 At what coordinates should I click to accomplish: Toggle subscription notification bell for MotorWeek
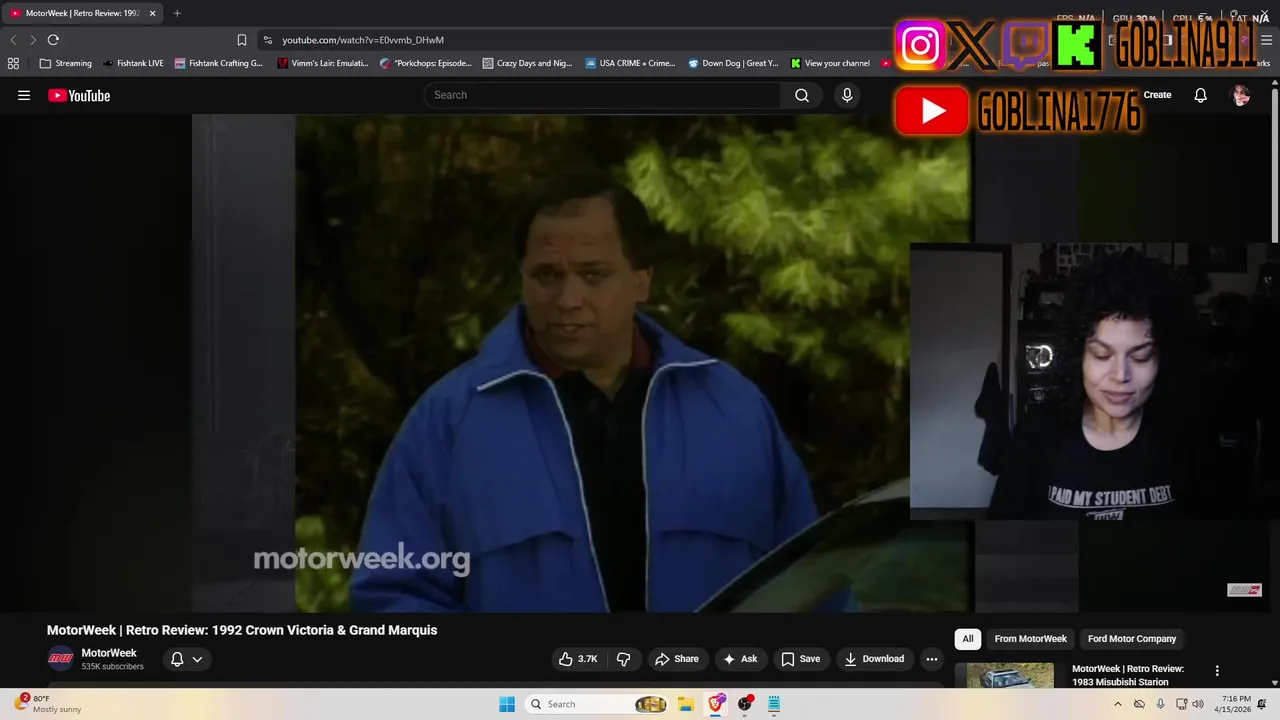177,659
